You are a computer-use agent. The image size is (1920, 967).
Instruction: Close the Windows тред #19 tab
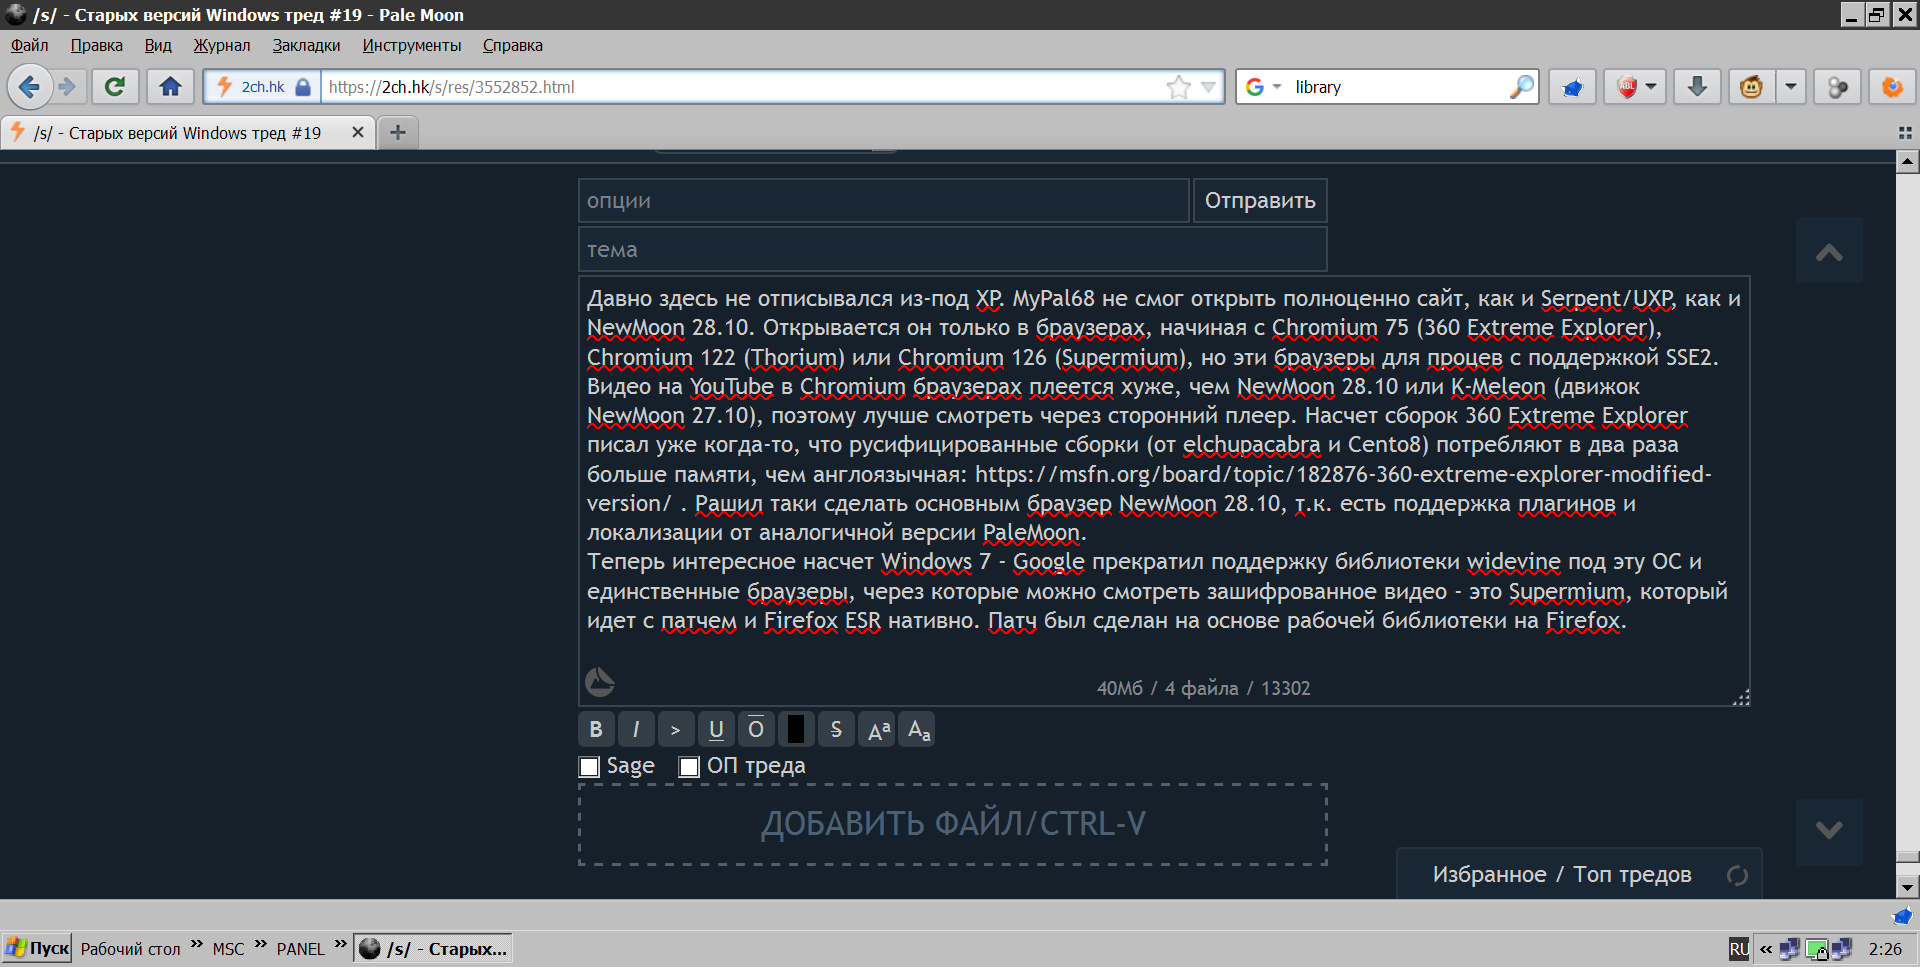click(358, 132)
